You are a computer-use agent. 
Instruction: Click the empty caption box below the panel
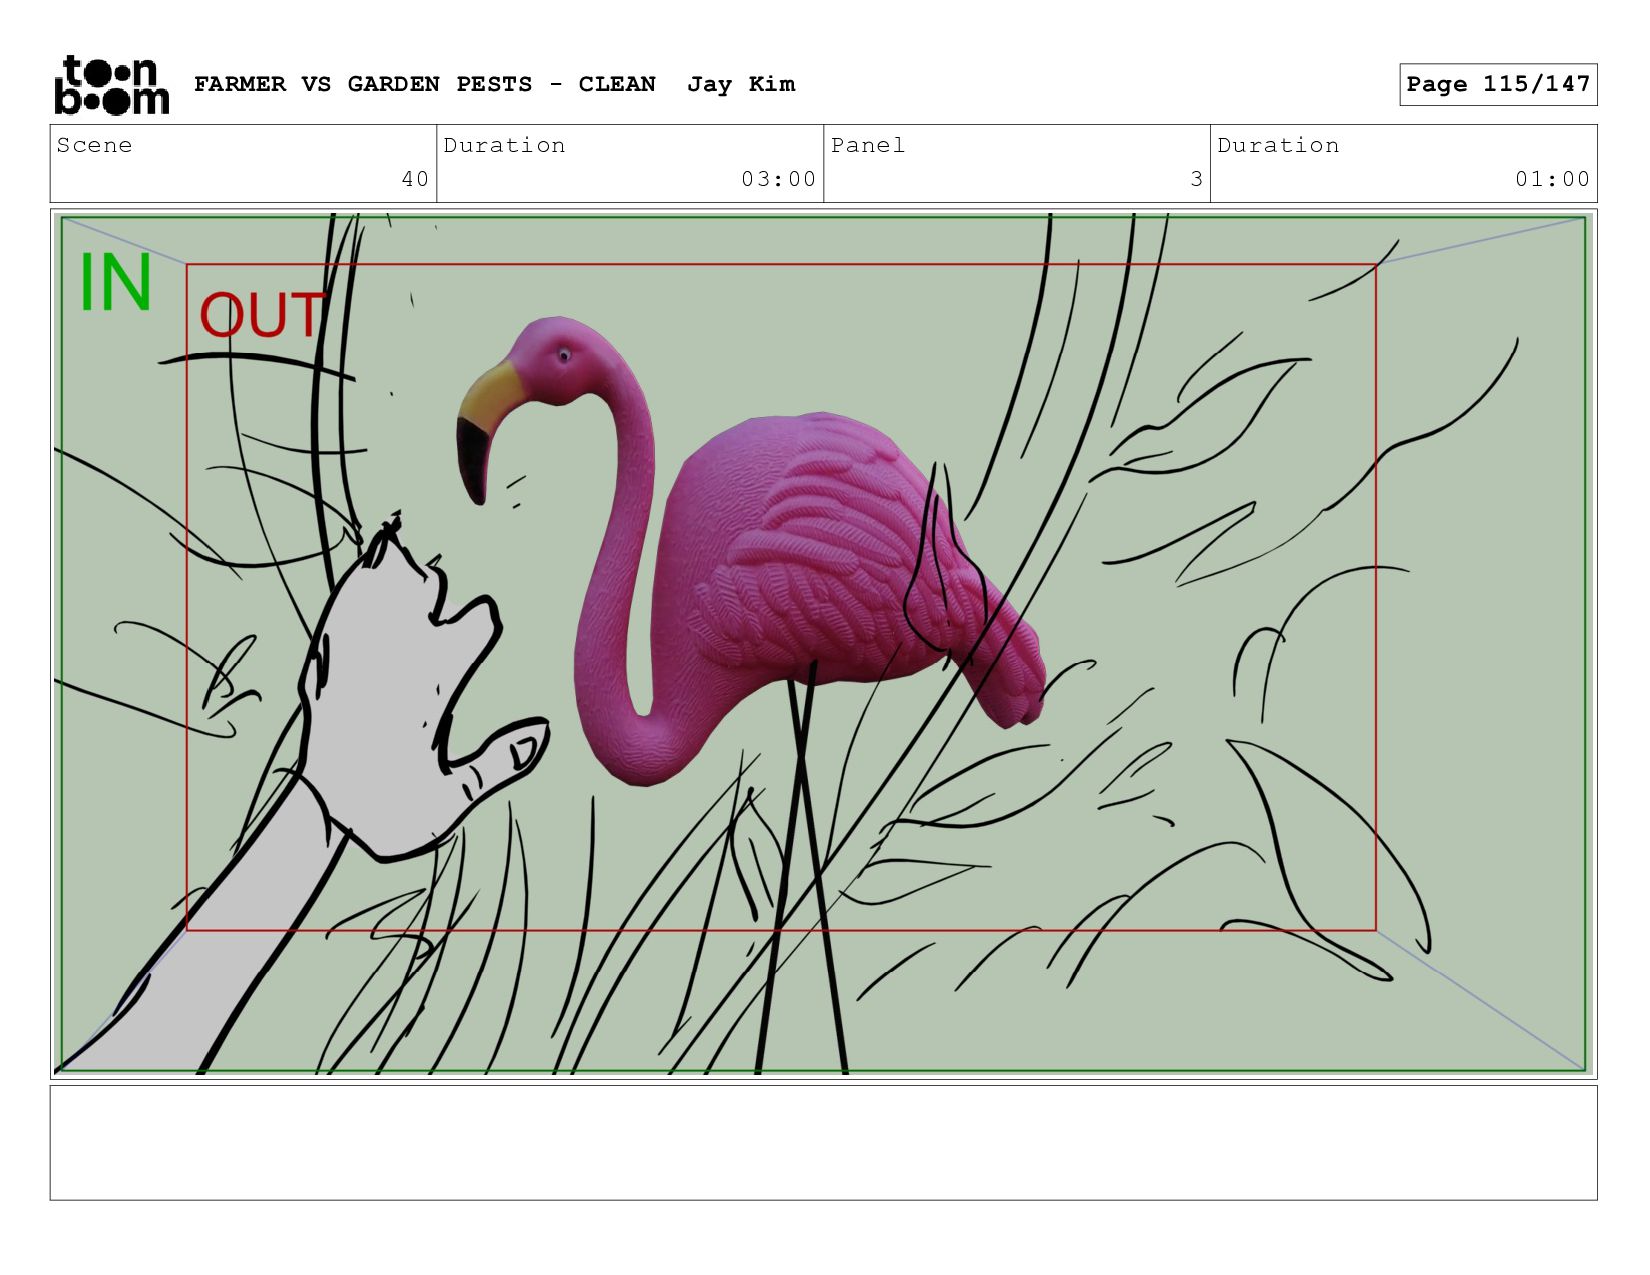pos(823,1143)
